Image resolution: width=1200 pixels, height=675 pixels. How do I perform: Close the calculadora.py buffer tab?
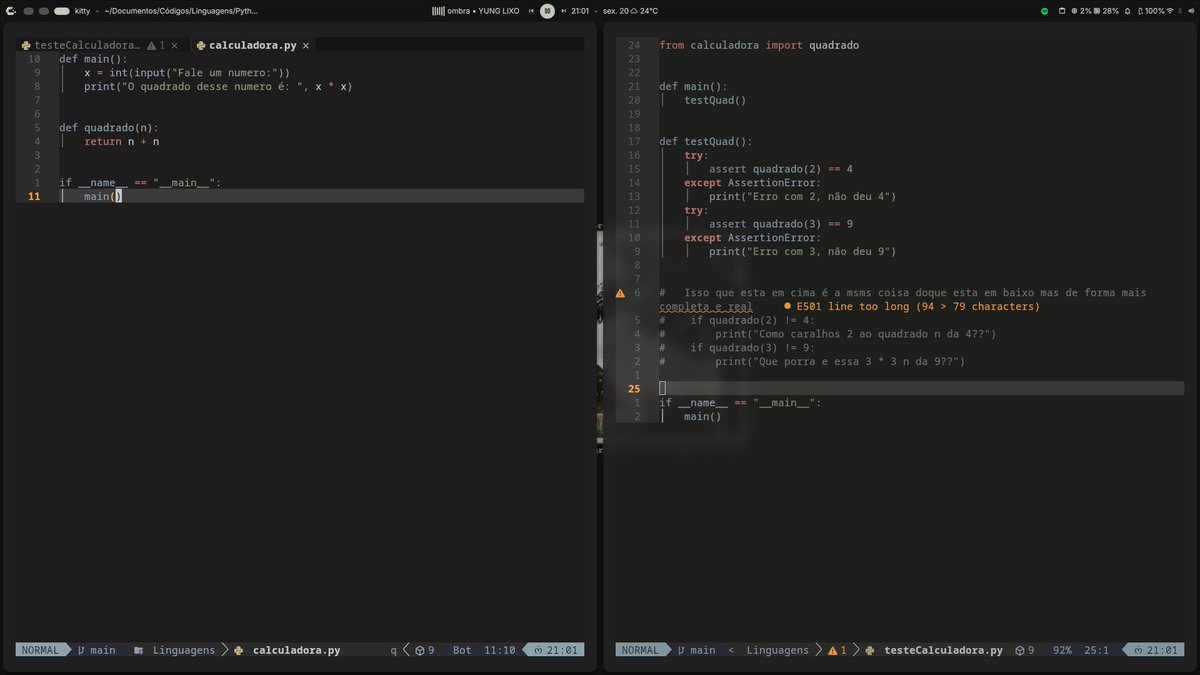point(306,45)
